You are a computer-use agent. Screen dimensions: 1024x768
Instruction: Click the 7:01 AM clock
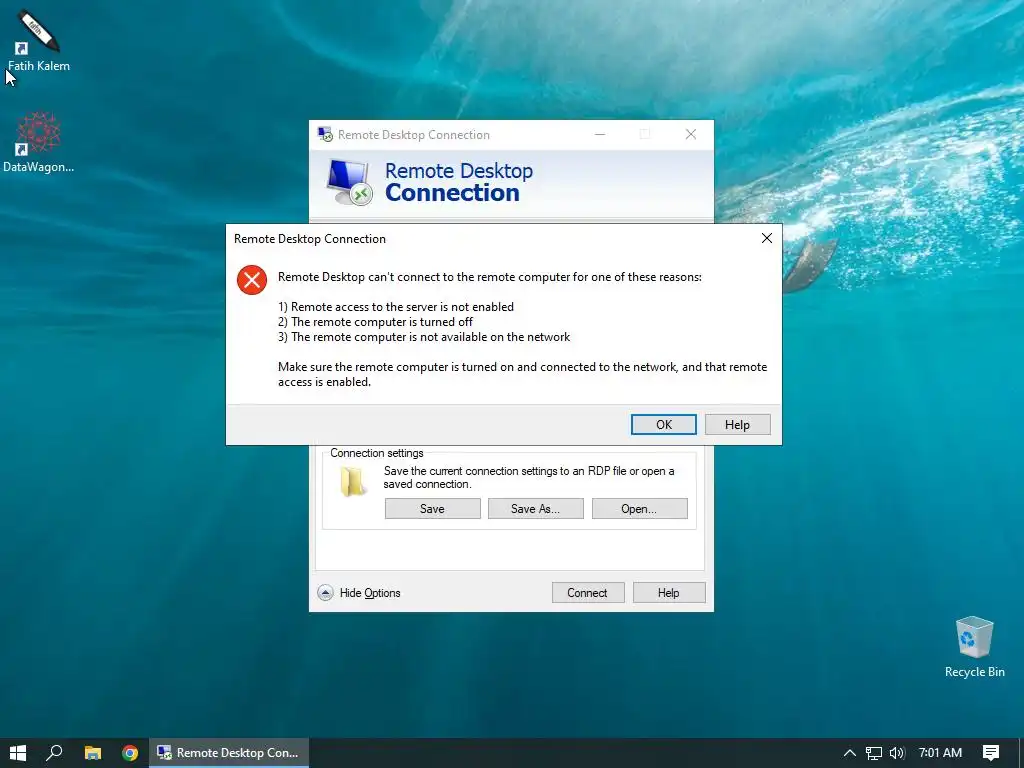pos(940,753)
